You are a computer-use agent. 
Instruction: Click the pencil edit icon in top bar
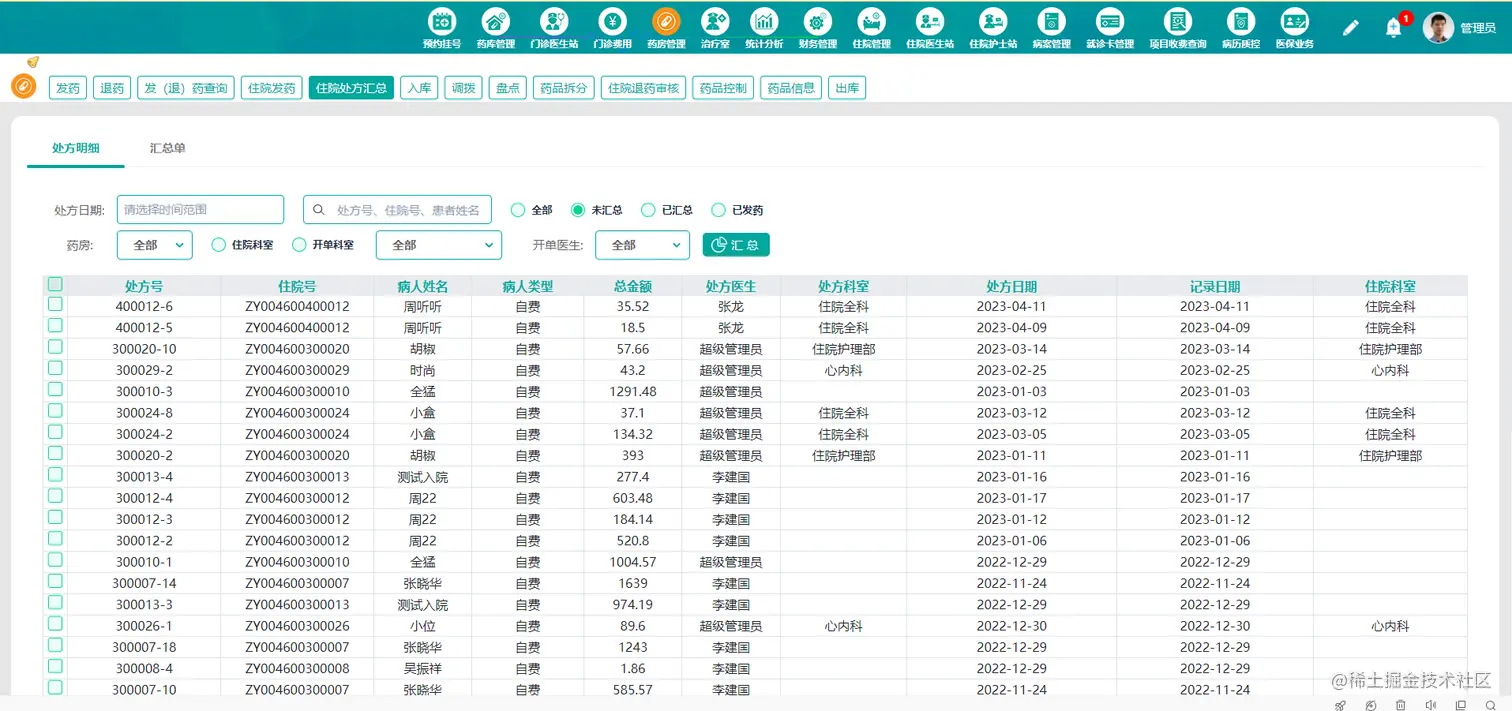pyautogui.click(x=1351, y=27)
